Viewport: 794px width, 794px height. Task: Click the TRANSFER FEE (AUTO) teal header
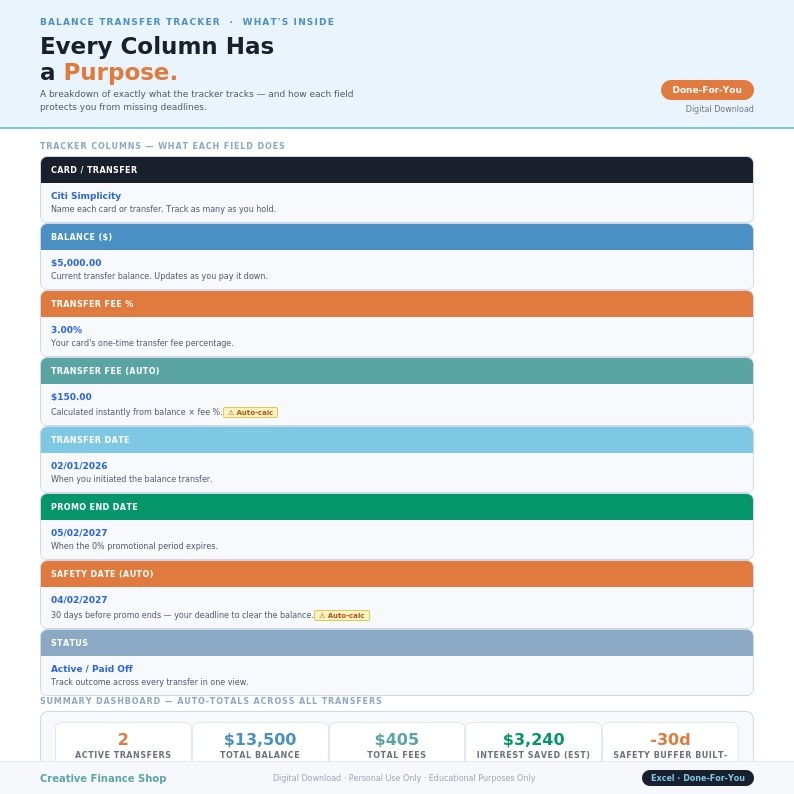click(x=396, y=371)
